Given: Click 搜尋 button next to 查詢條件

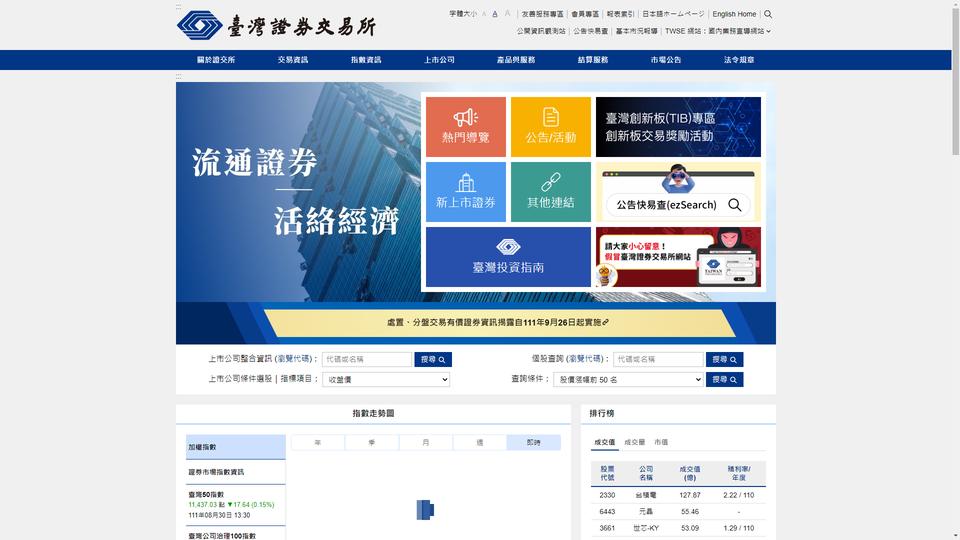Looking at the screenshot, I should pyautogui.click(x=724, y=380).
